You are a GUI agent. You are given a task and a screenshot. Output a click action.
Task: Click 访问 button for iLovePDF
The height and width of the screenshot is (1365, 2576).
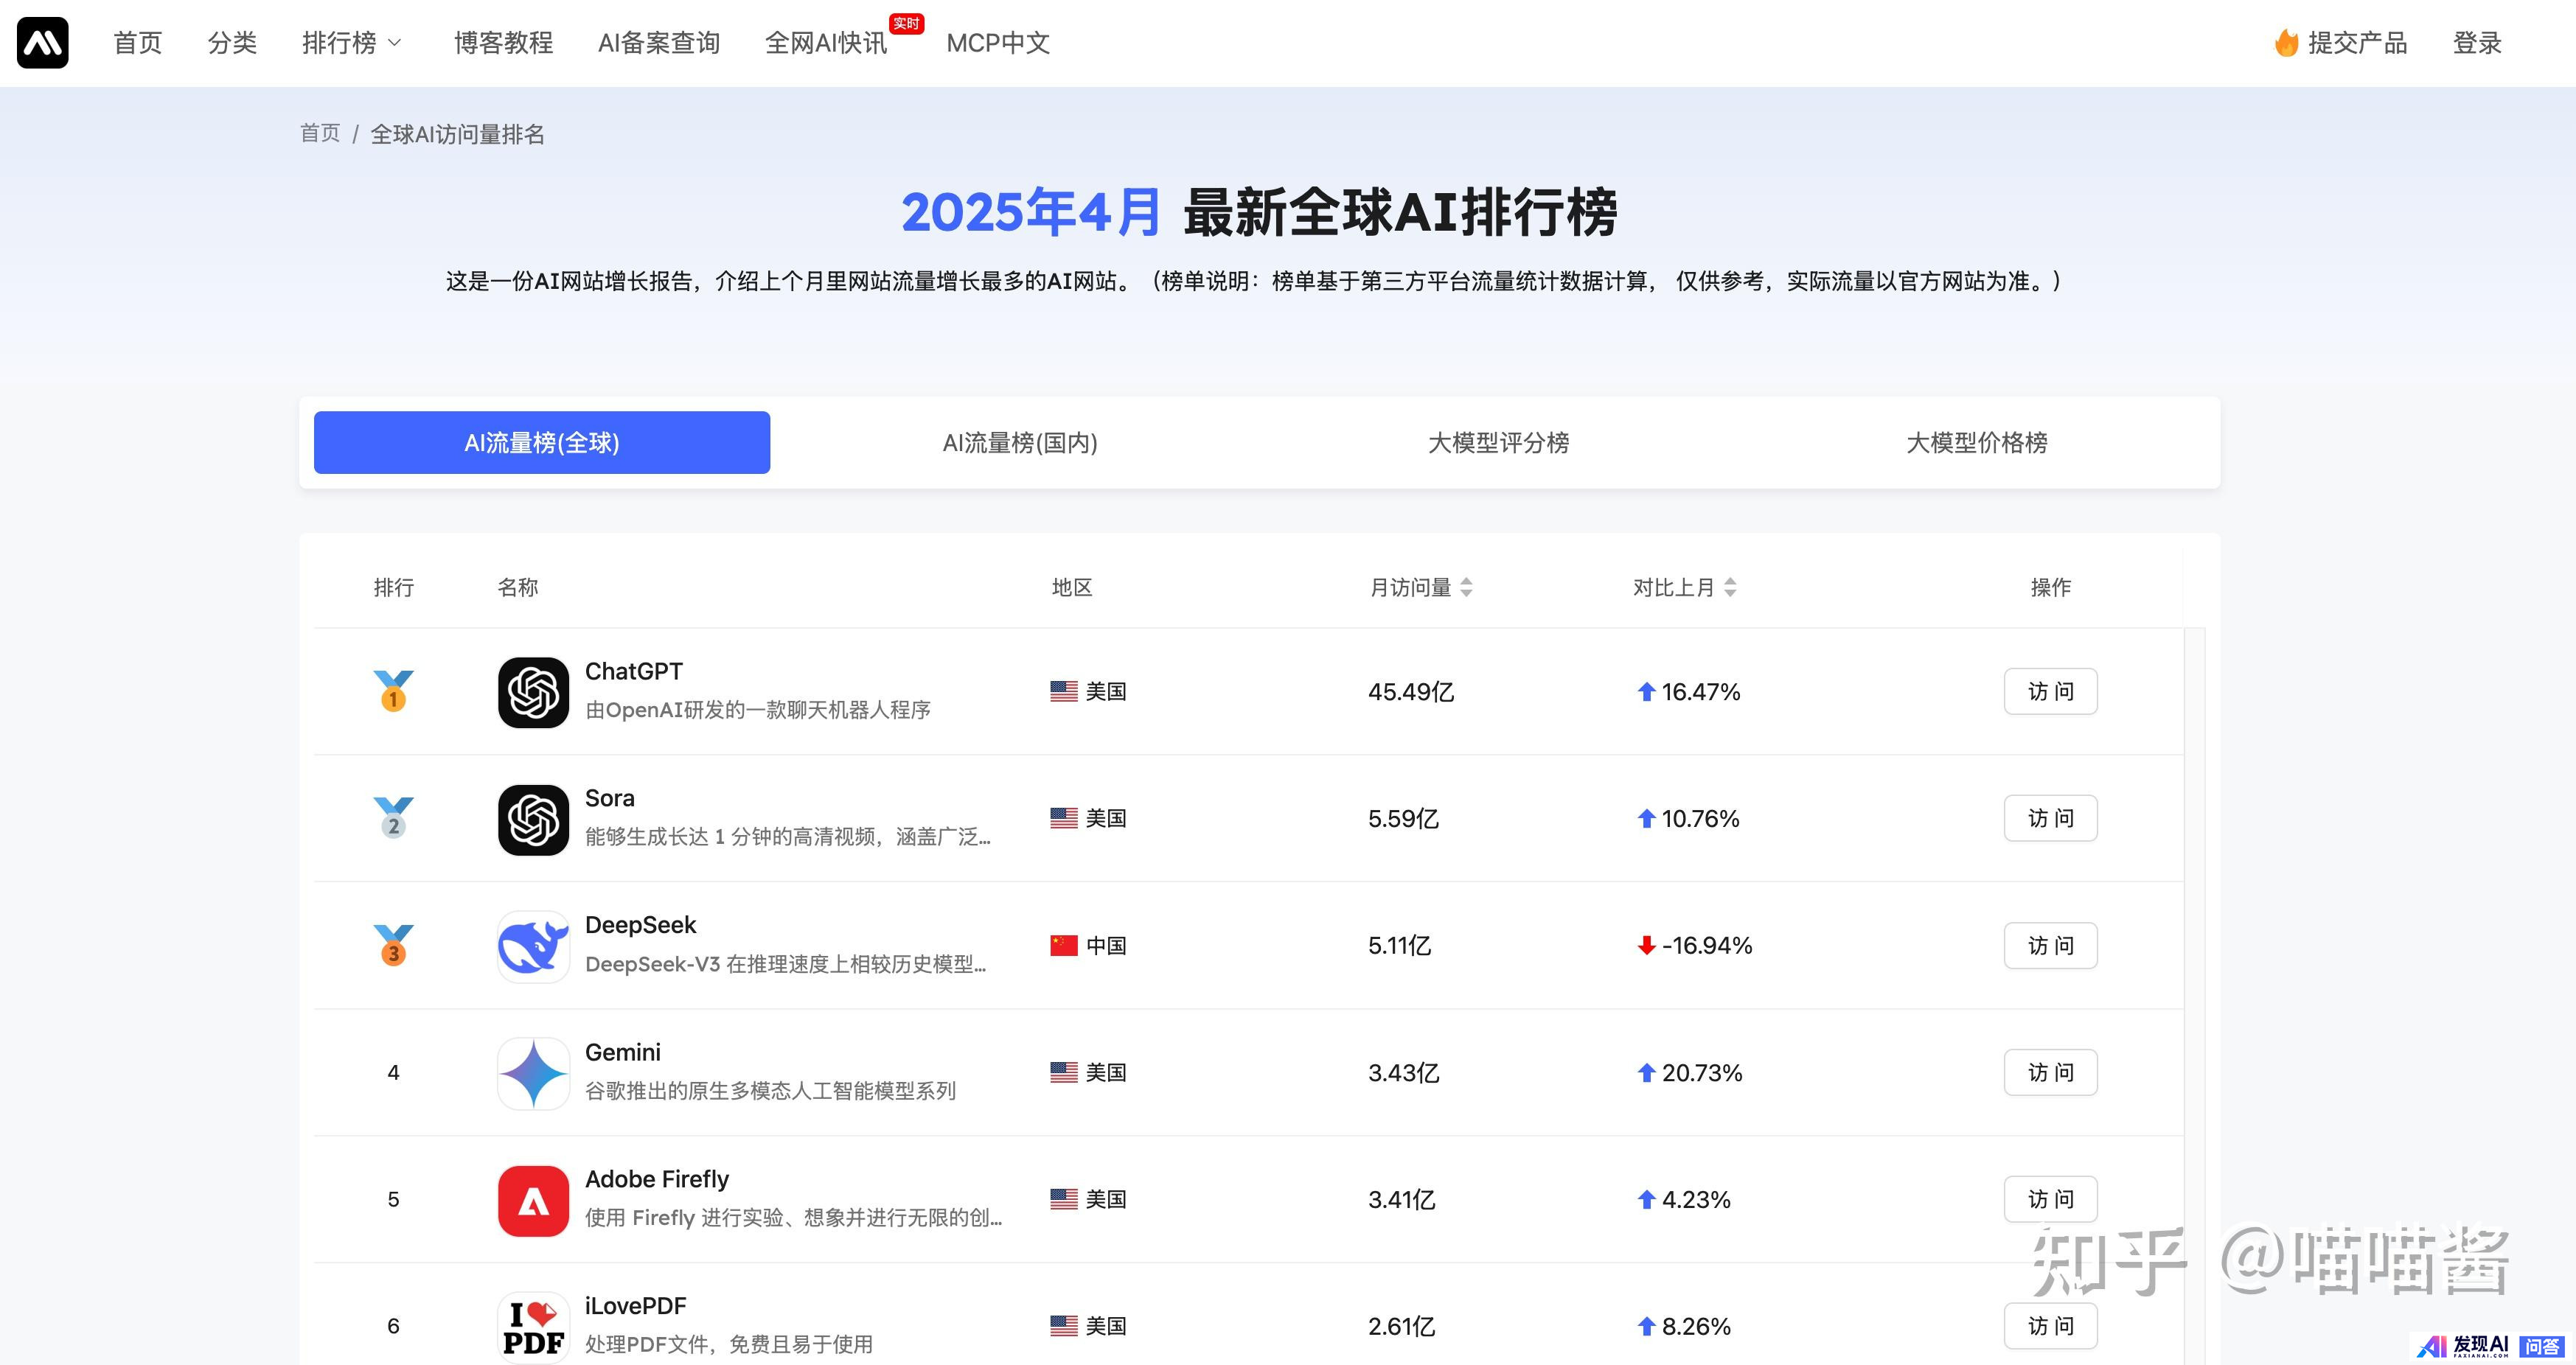point(2050,1326)
